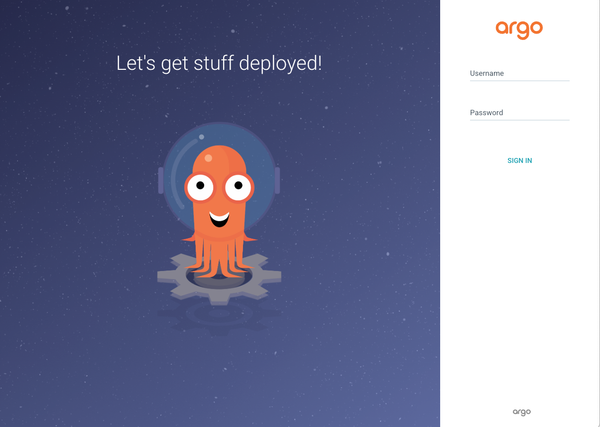Viewport: 600px width, 427px height.
Task: Click the Username field label
Action: click(487, 73)
